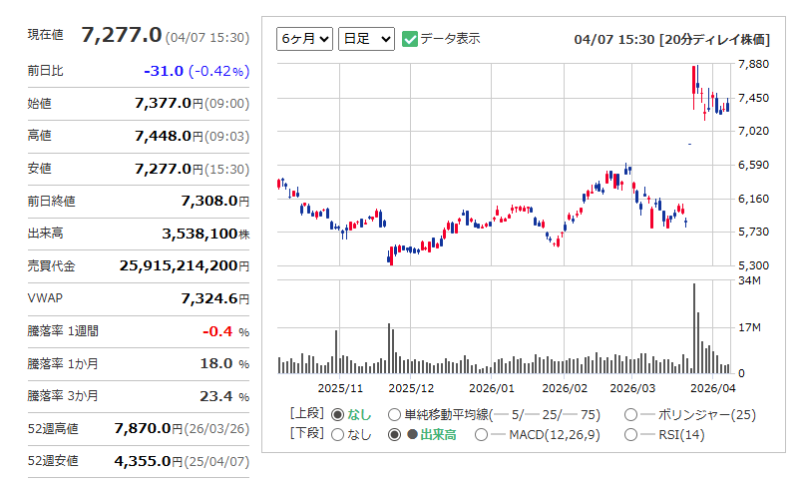The image size is (800, 483).
Task: Click VWAP value 7,324.6円
Action: pos(215,298)
